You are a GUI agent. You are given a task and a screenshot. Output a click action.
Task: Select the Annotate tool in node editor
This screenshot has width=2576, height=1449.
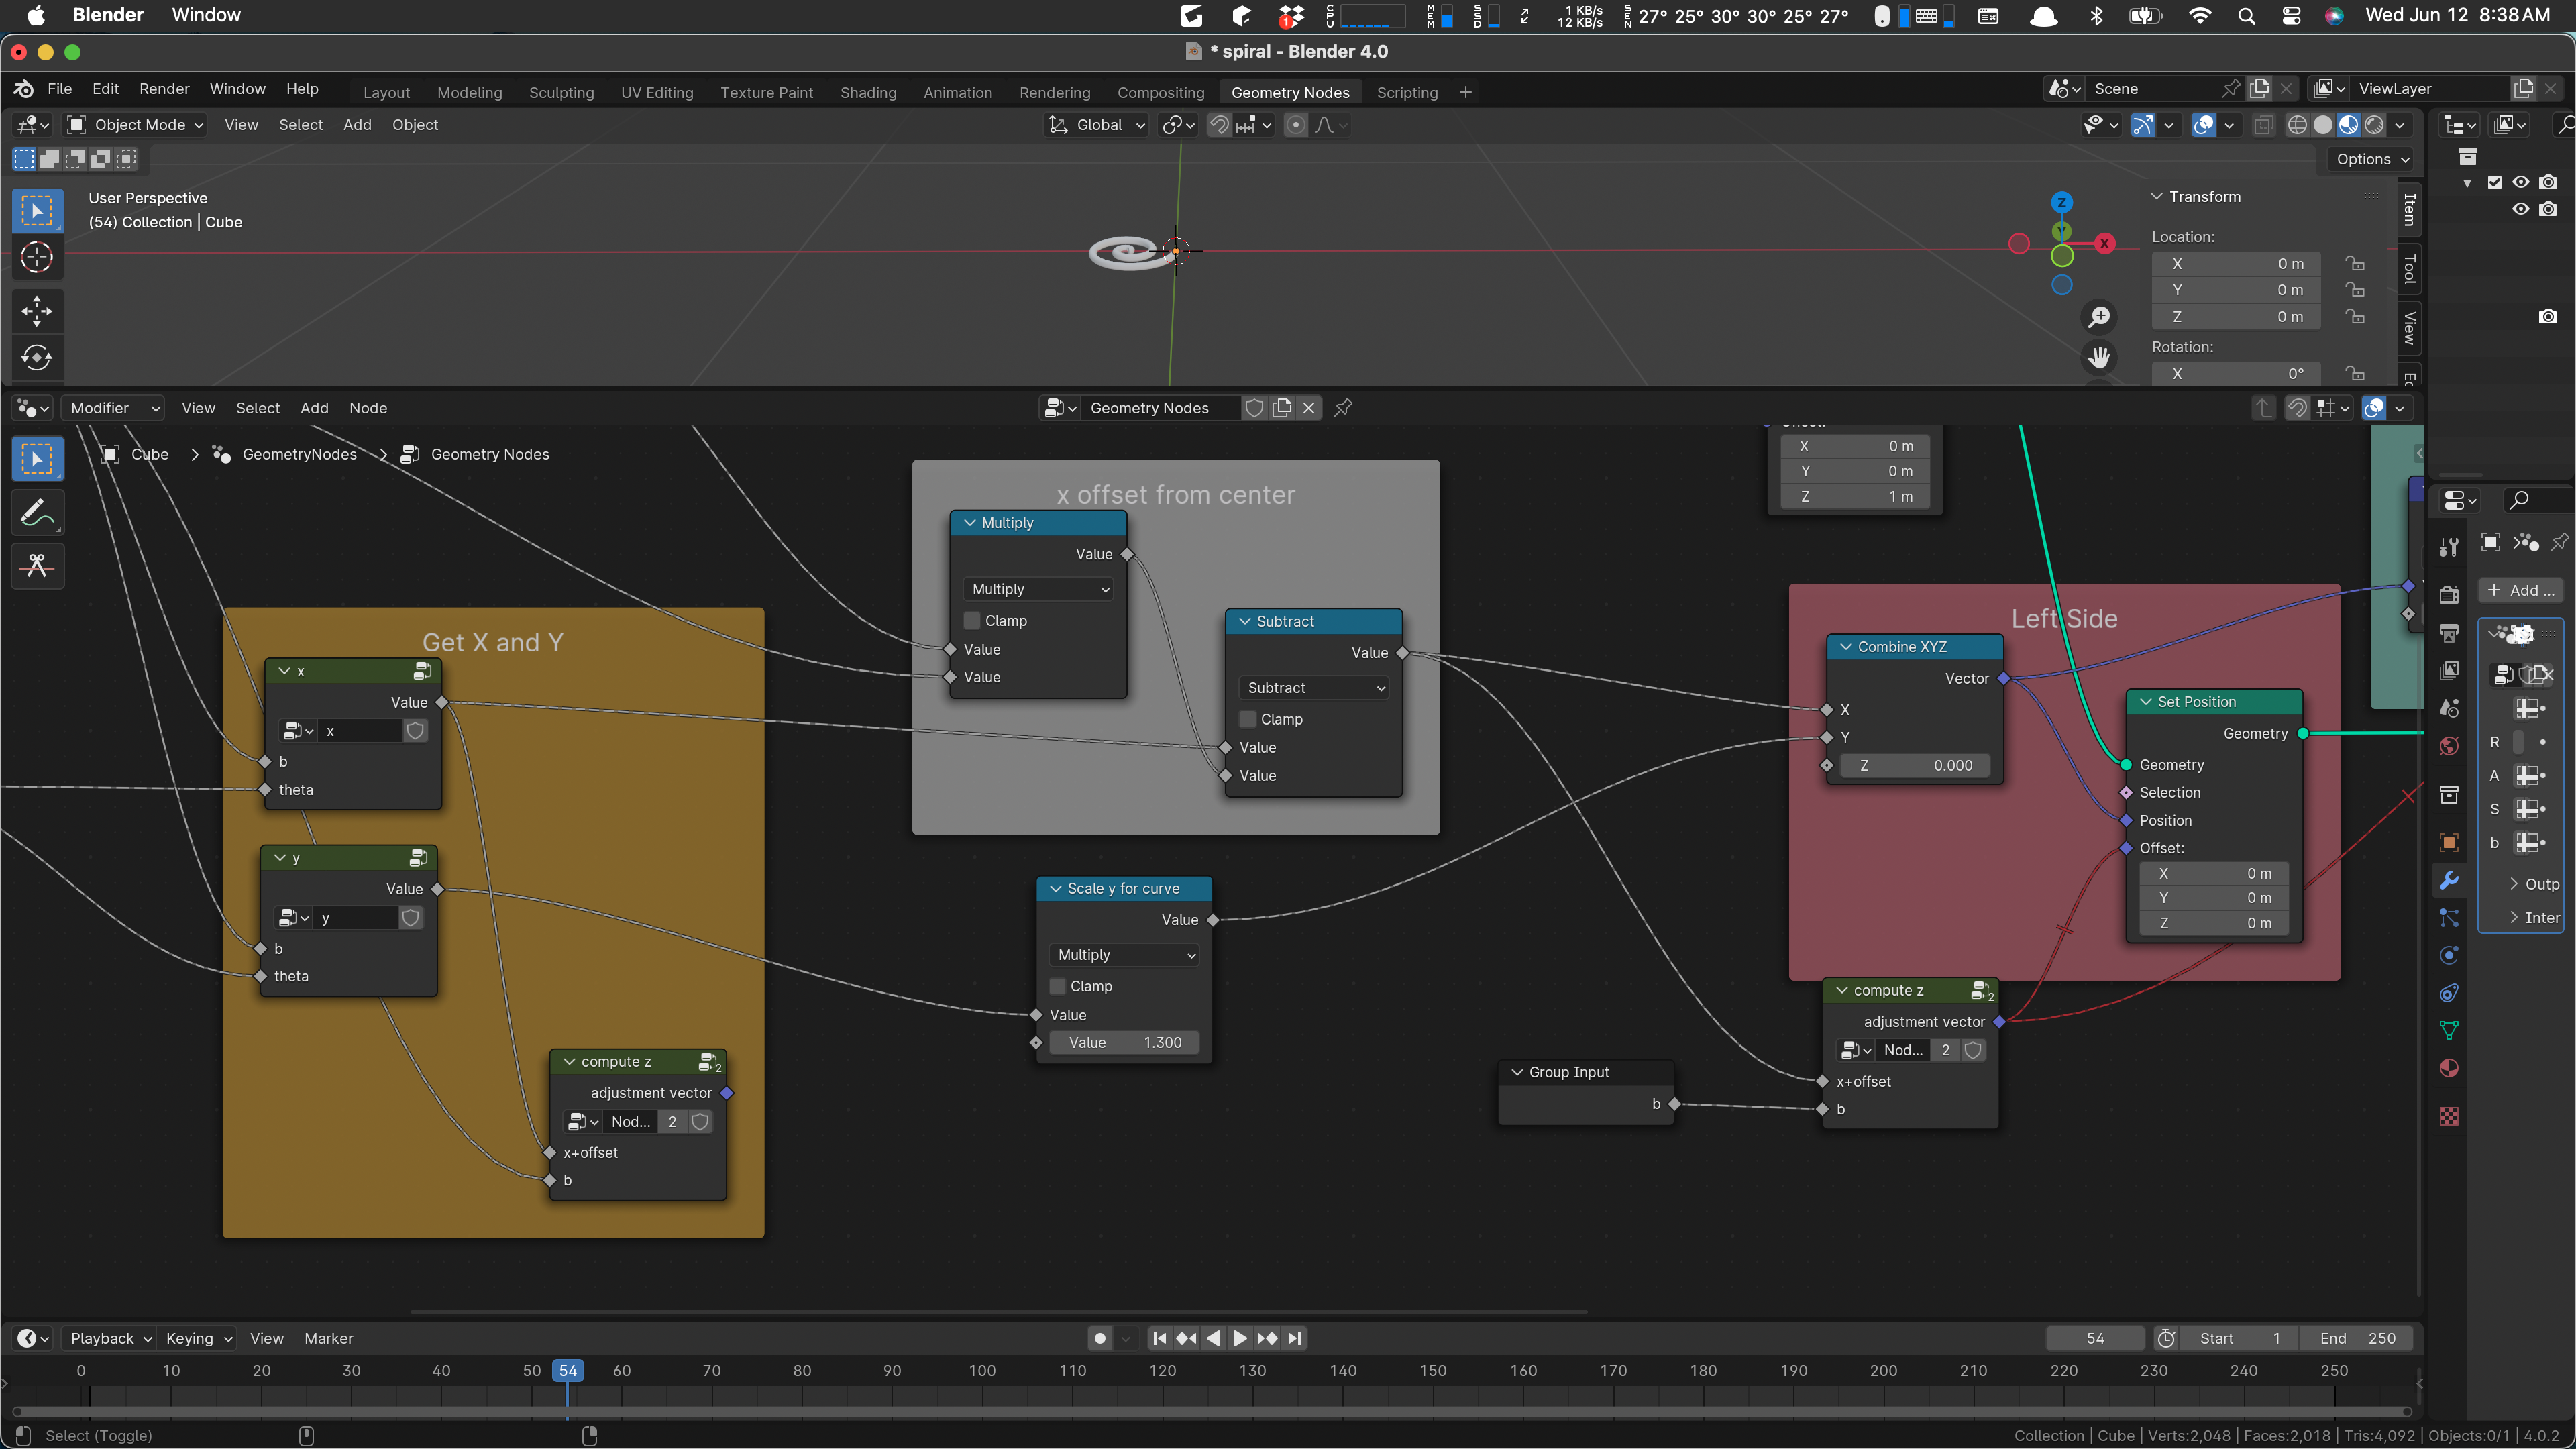37,513
